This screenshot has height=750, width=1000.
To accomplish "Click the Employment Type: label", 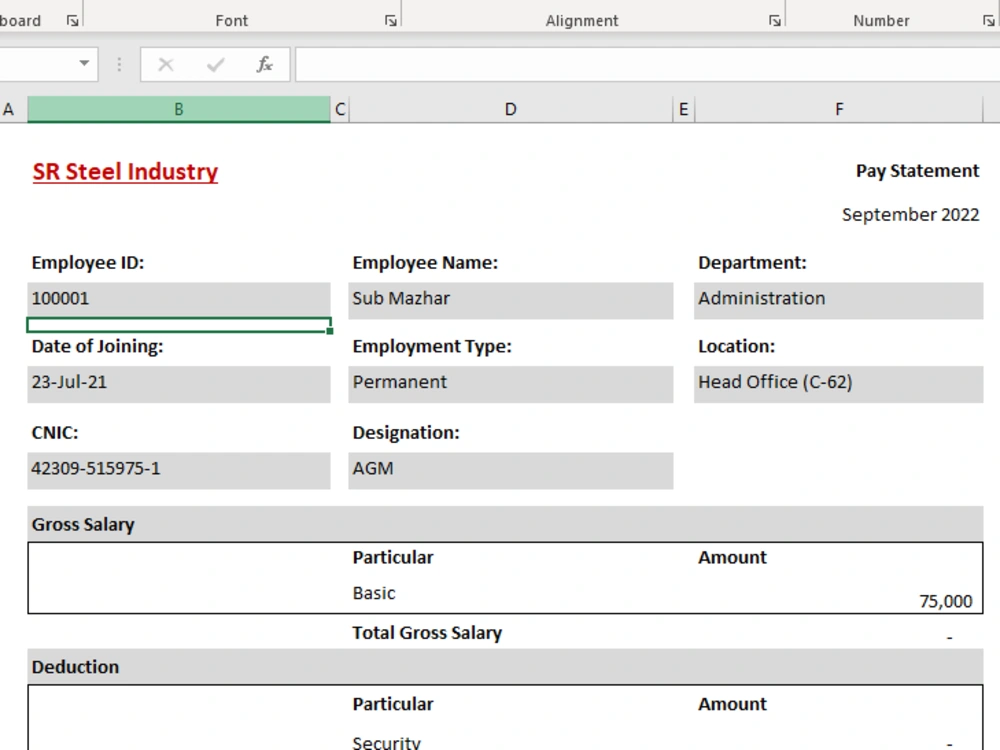I will (x=432, y=346).
